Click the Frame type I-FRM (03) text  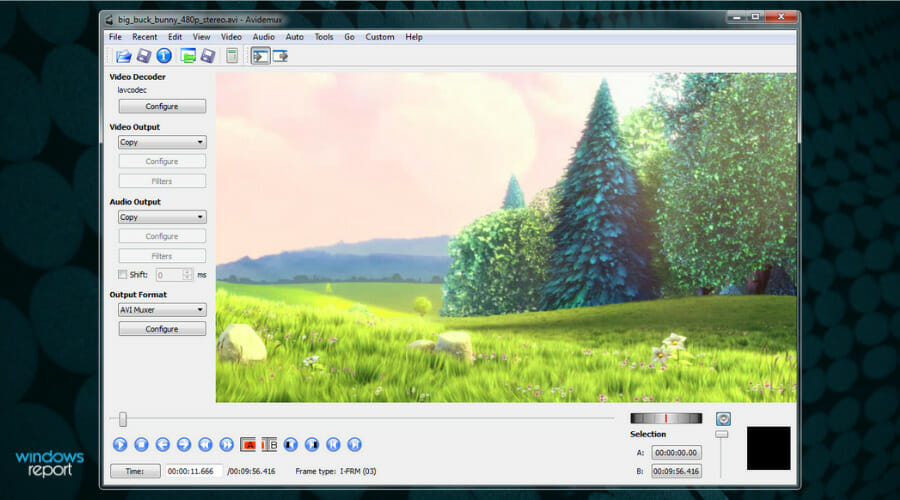click(x=336, y=471)
